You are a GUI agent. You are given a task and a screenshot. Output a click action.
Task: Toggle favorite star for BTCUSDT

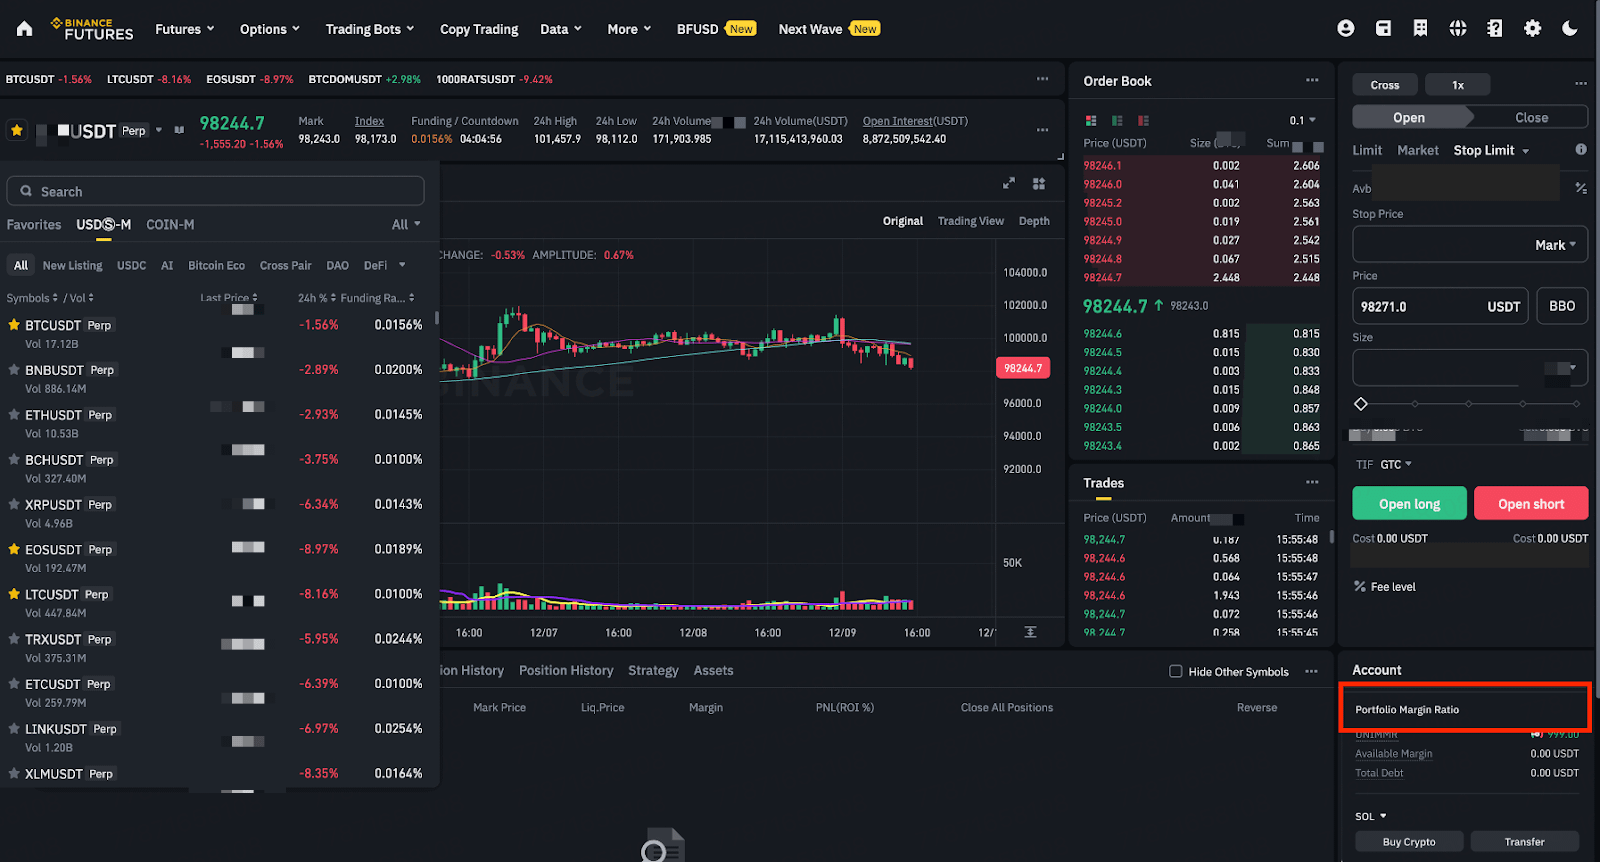pos(14,325)
